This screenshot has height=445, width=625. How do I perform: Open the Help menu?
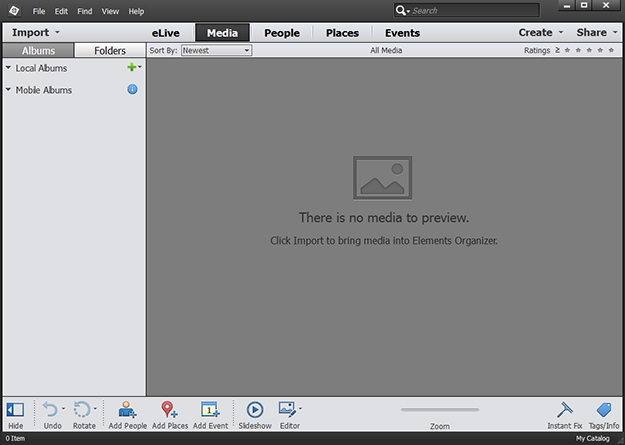136,11
